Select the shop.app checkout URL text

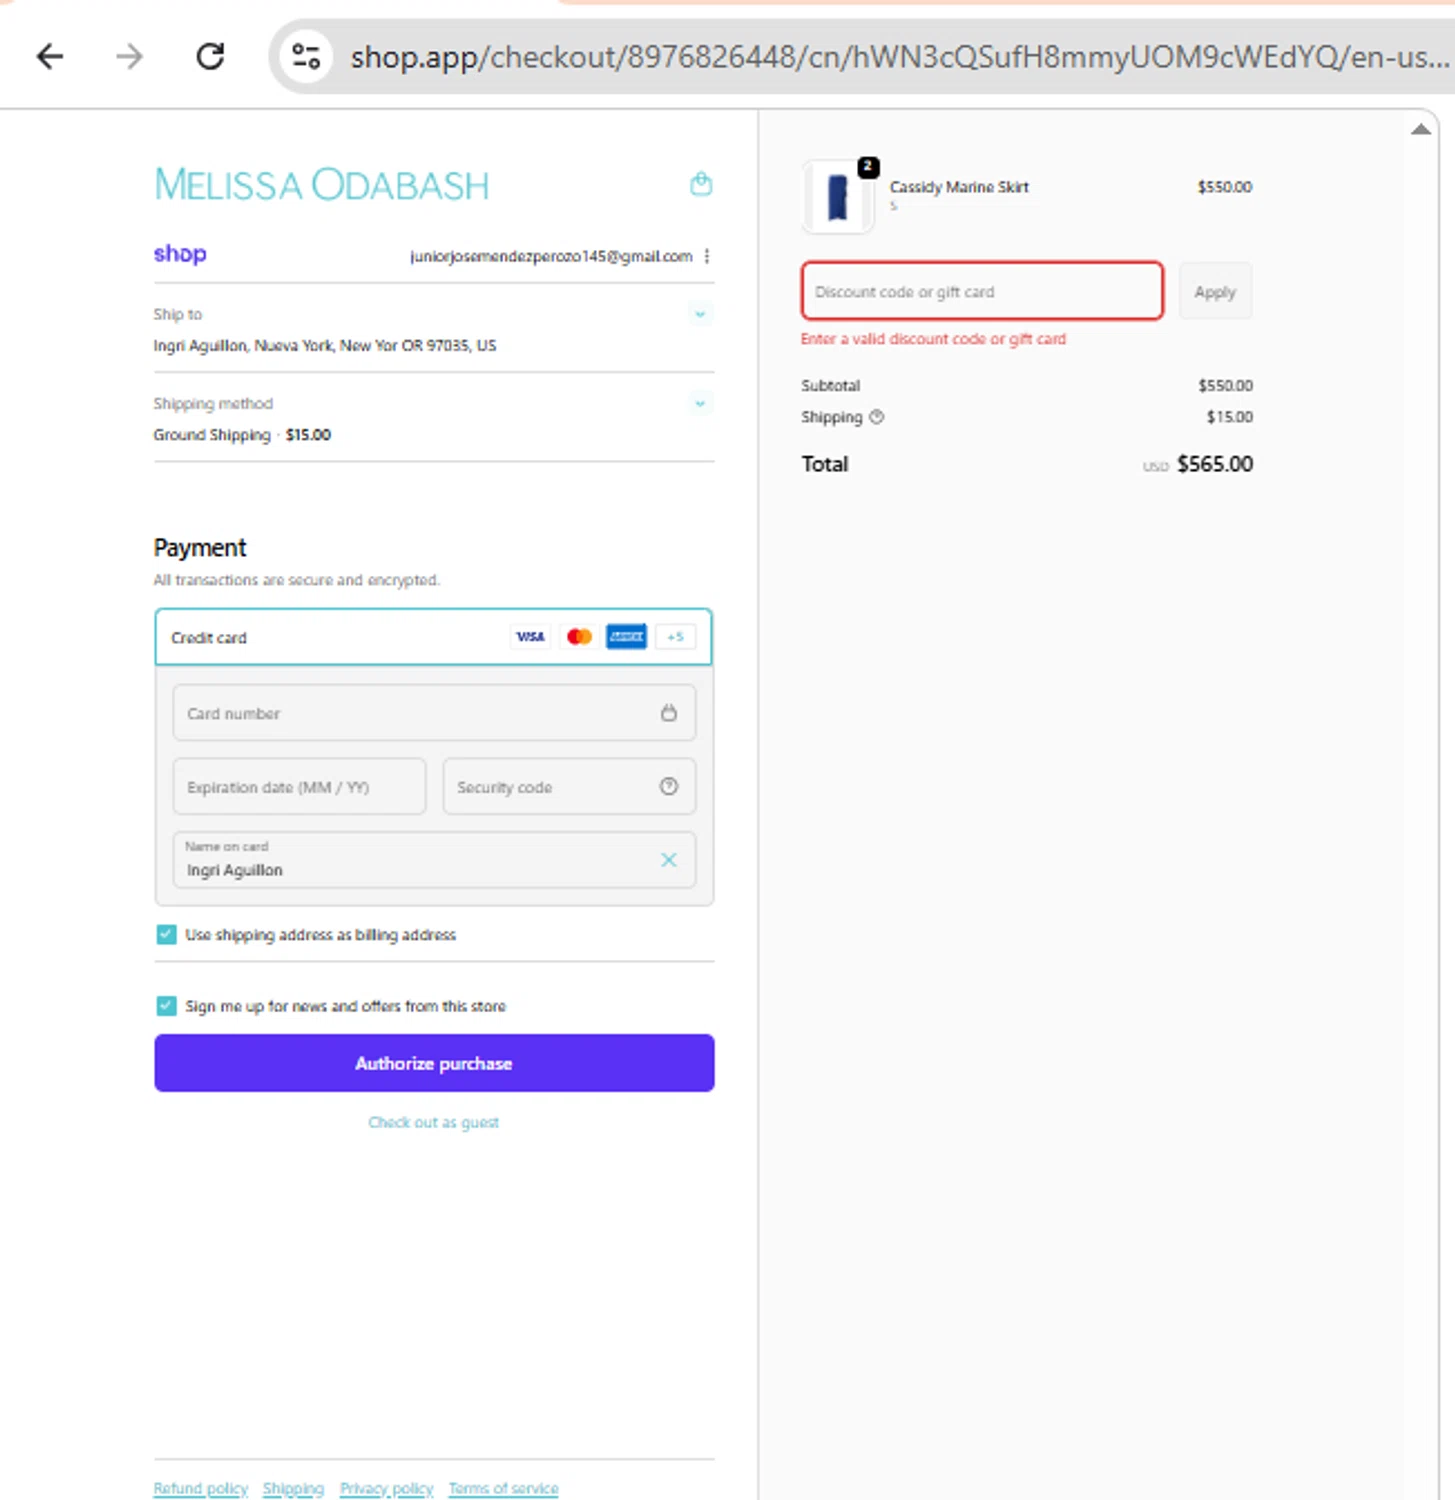pos(898,57)
